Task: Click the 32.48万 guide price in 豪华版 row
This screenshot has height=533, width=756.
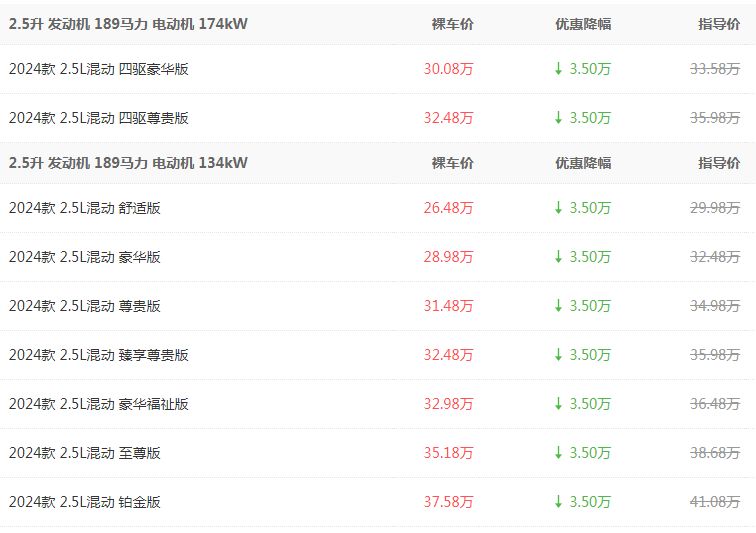Action: pyautogui.click(x=715, y=257)
